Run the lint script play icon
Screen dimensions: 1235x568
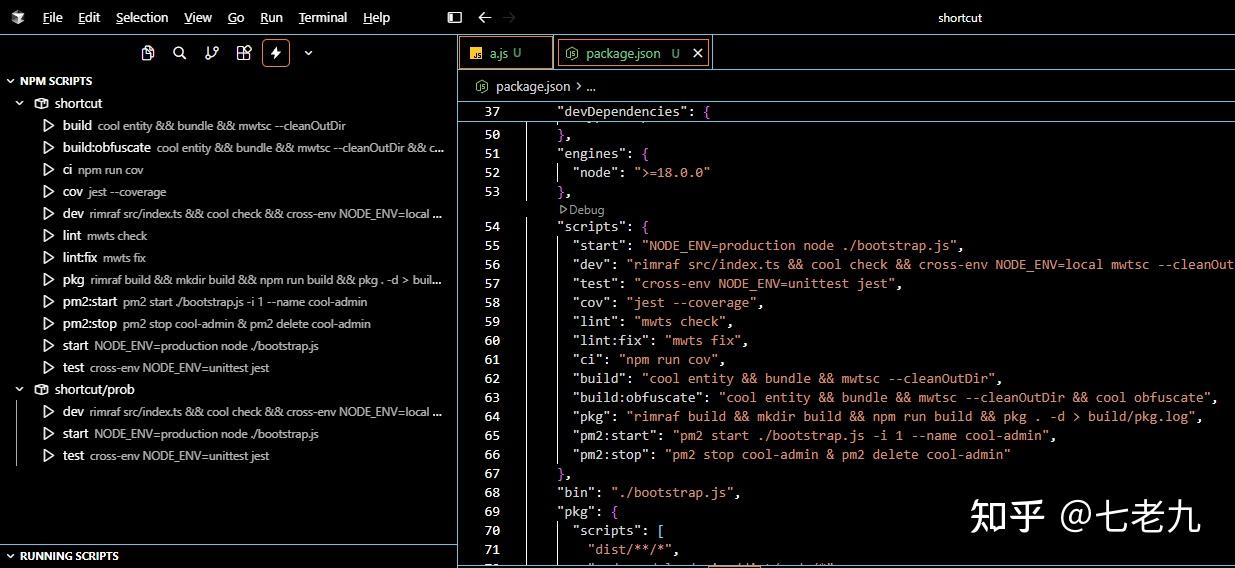tap(48, 236)
